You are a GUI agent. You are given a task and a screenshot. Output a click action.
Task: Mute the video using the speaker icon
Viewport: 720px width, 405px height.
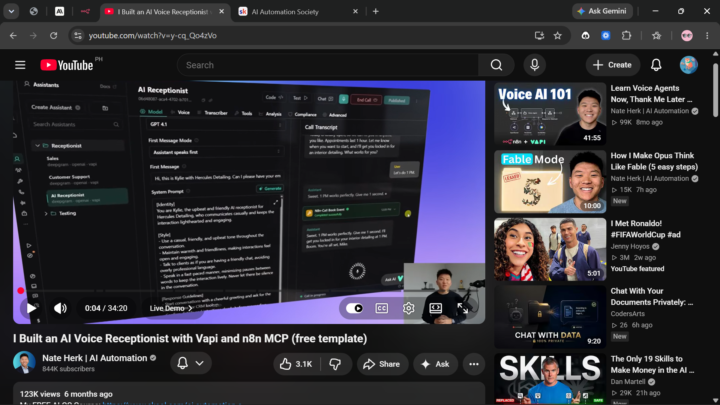pyautogui.click(x=60, y=308)
